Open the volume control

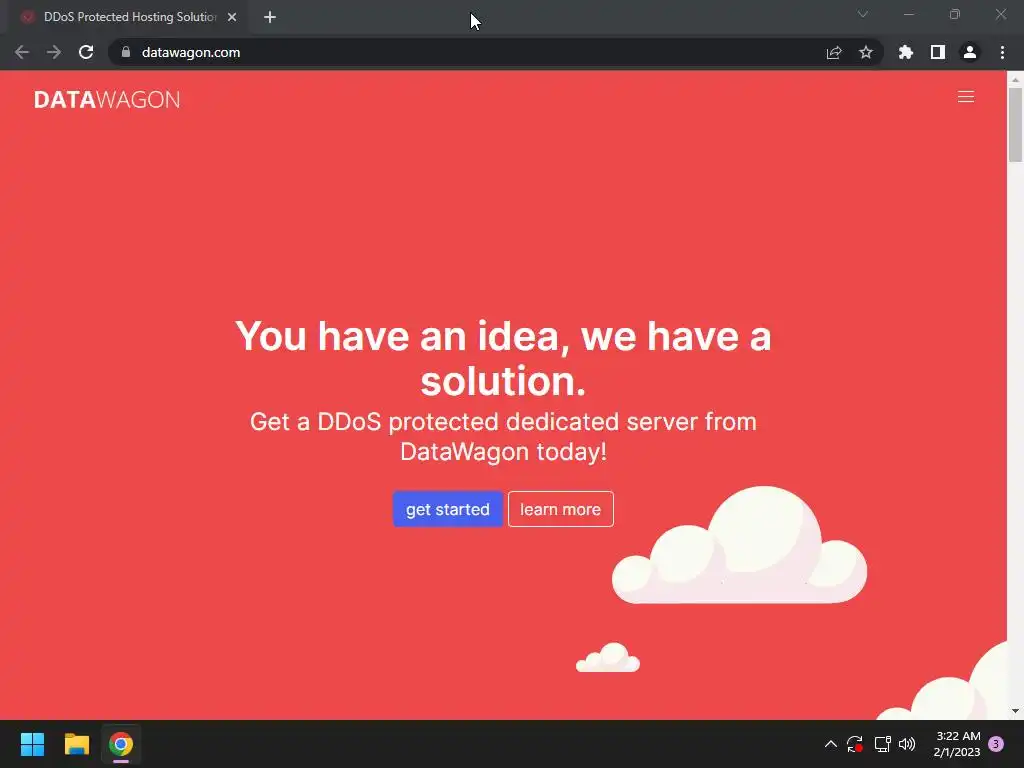907,744
